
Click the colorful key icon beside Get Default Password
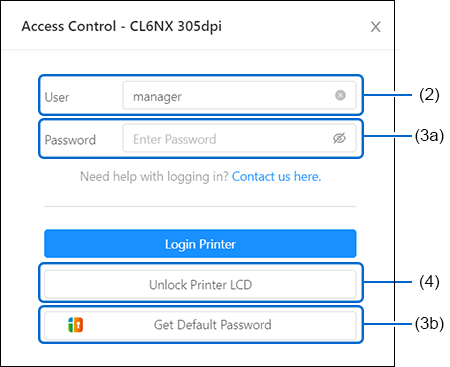(76, 325)
